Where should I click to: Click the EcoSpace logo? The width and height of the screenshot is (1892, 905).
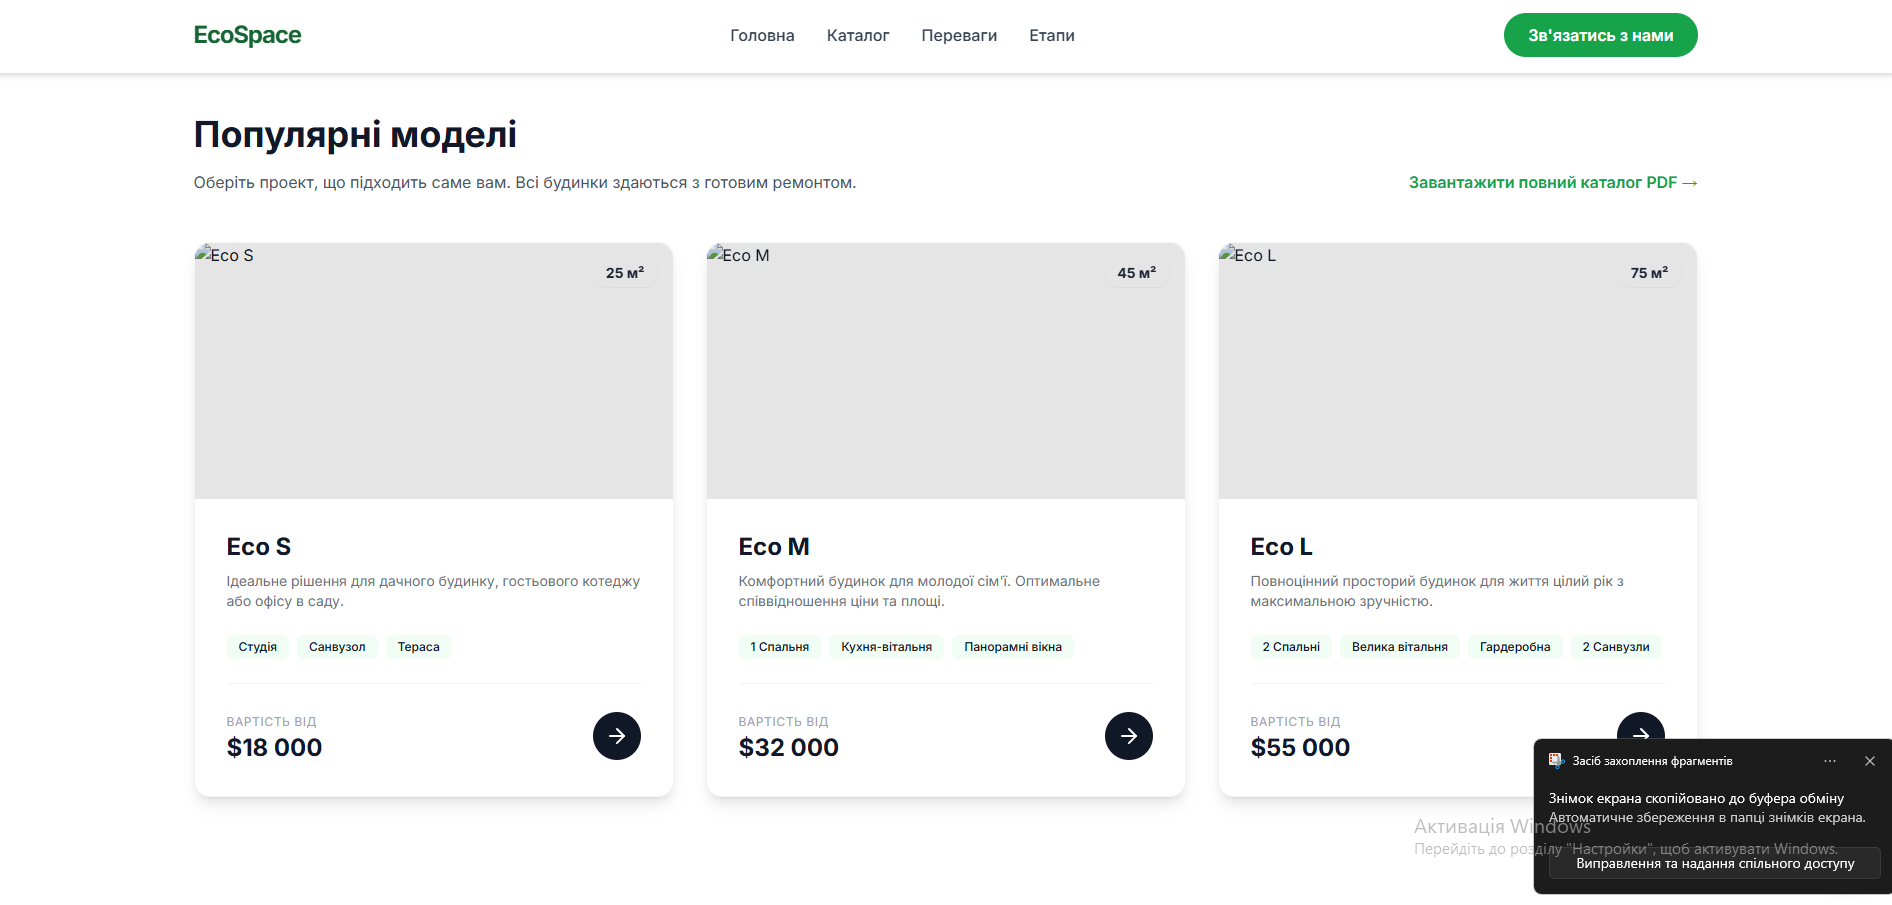(x=247, y=35)
